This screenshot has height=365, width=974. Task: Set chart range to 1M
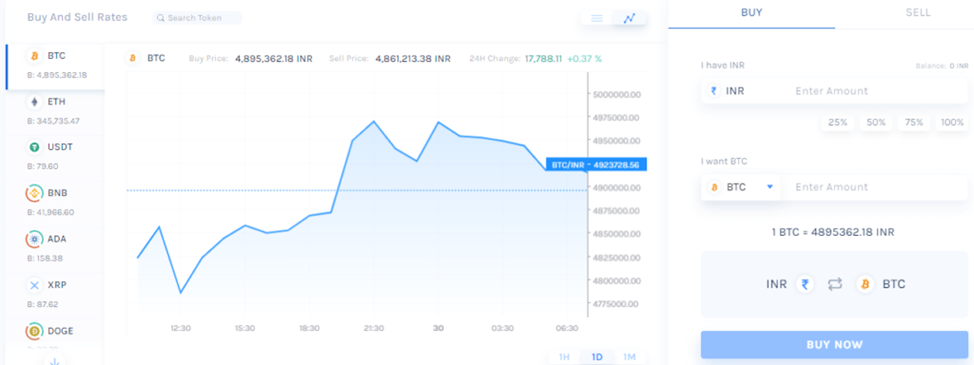pos(629,357)
